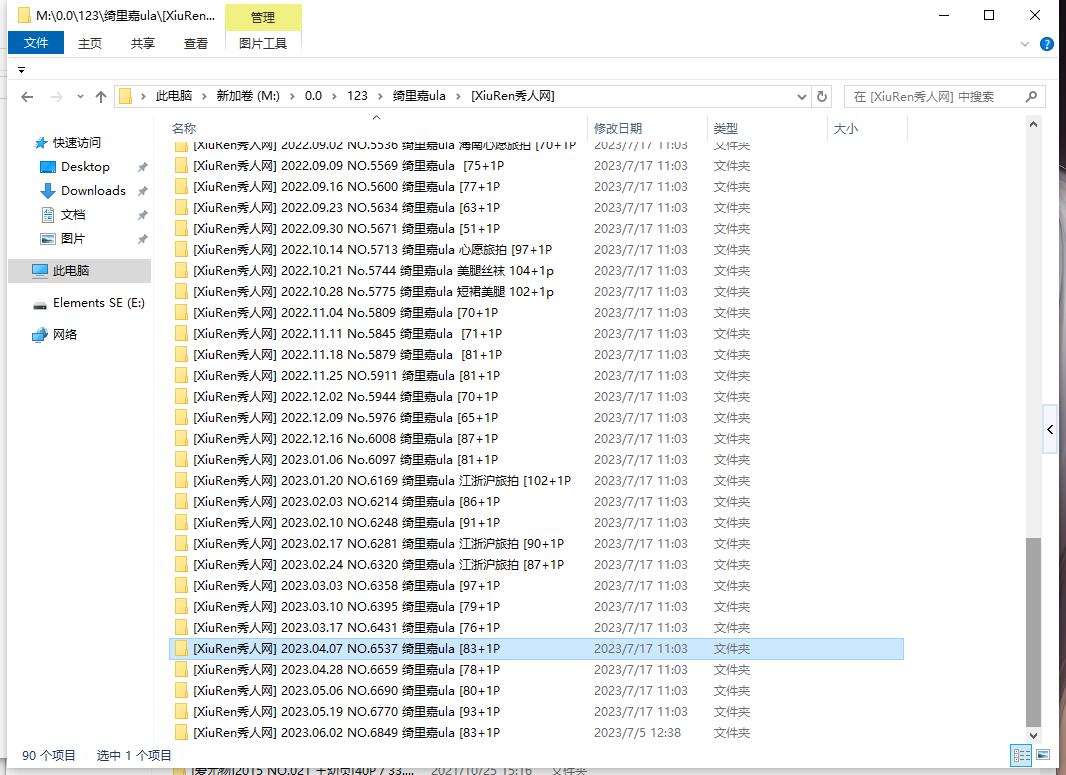The height and width of the screenshot is (775, 1066).
Task: Click the folder icon of NO.6537 row
Action: [x=181, y=649]
